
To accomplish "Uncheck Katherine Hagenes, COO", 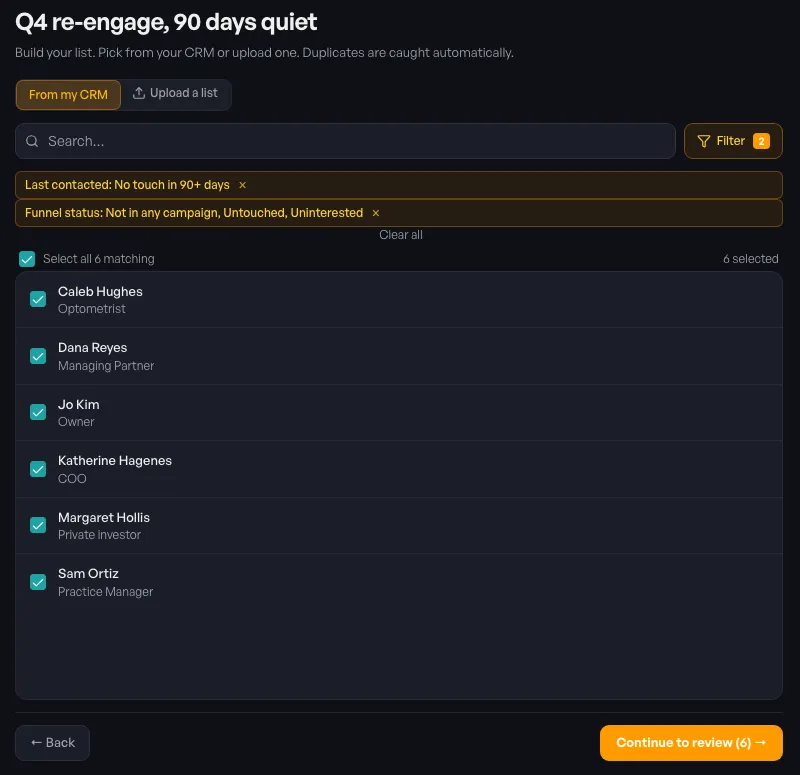I will pos(38,469).
